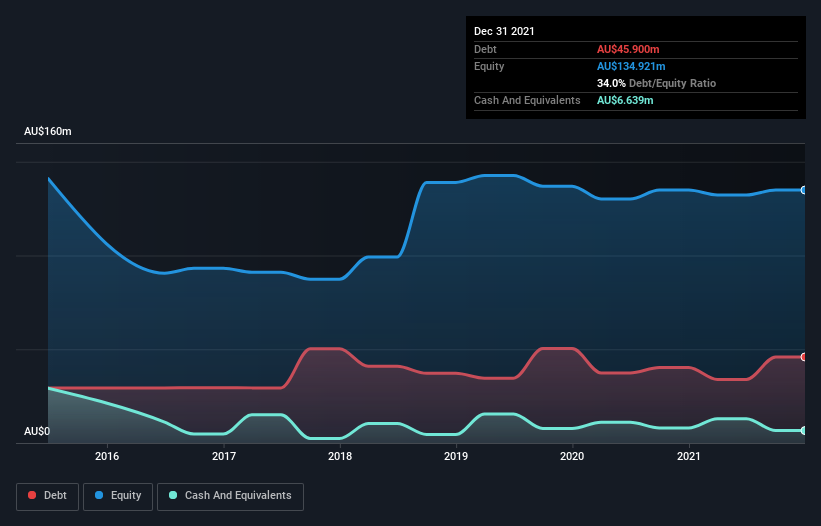Viewport: 821px width, 526px height.
Task: Select the 2019 x-axis label
Action: point(456,456)
